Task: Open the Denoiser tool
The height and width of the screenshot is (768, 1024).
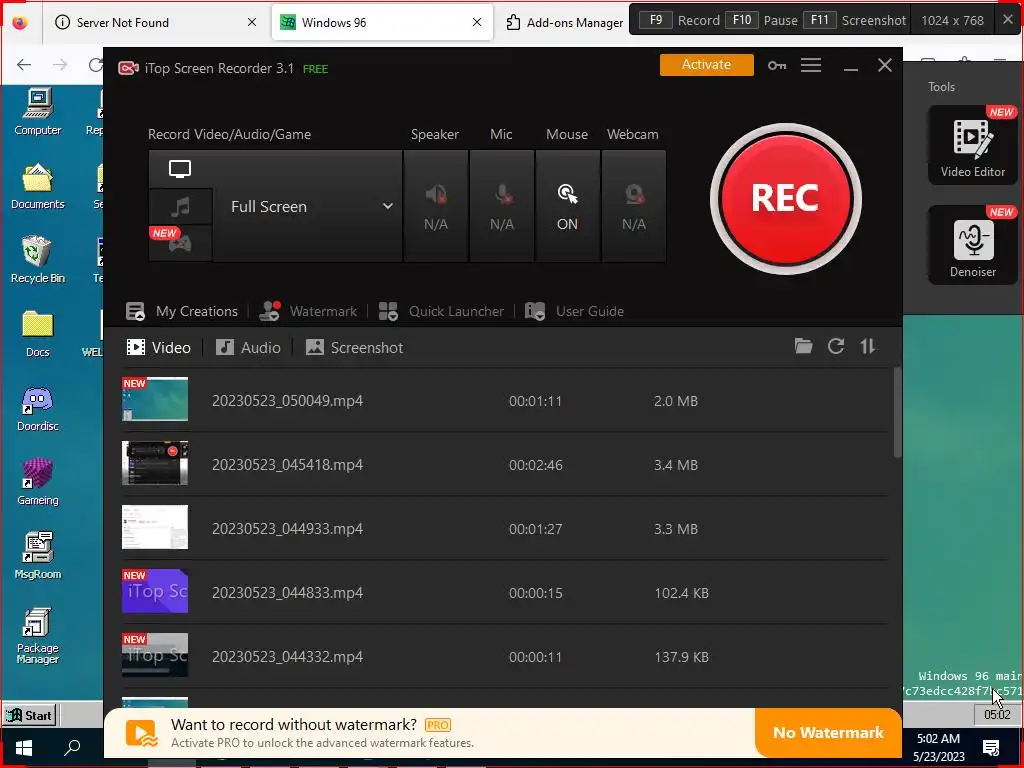Action: pos(972,245)
